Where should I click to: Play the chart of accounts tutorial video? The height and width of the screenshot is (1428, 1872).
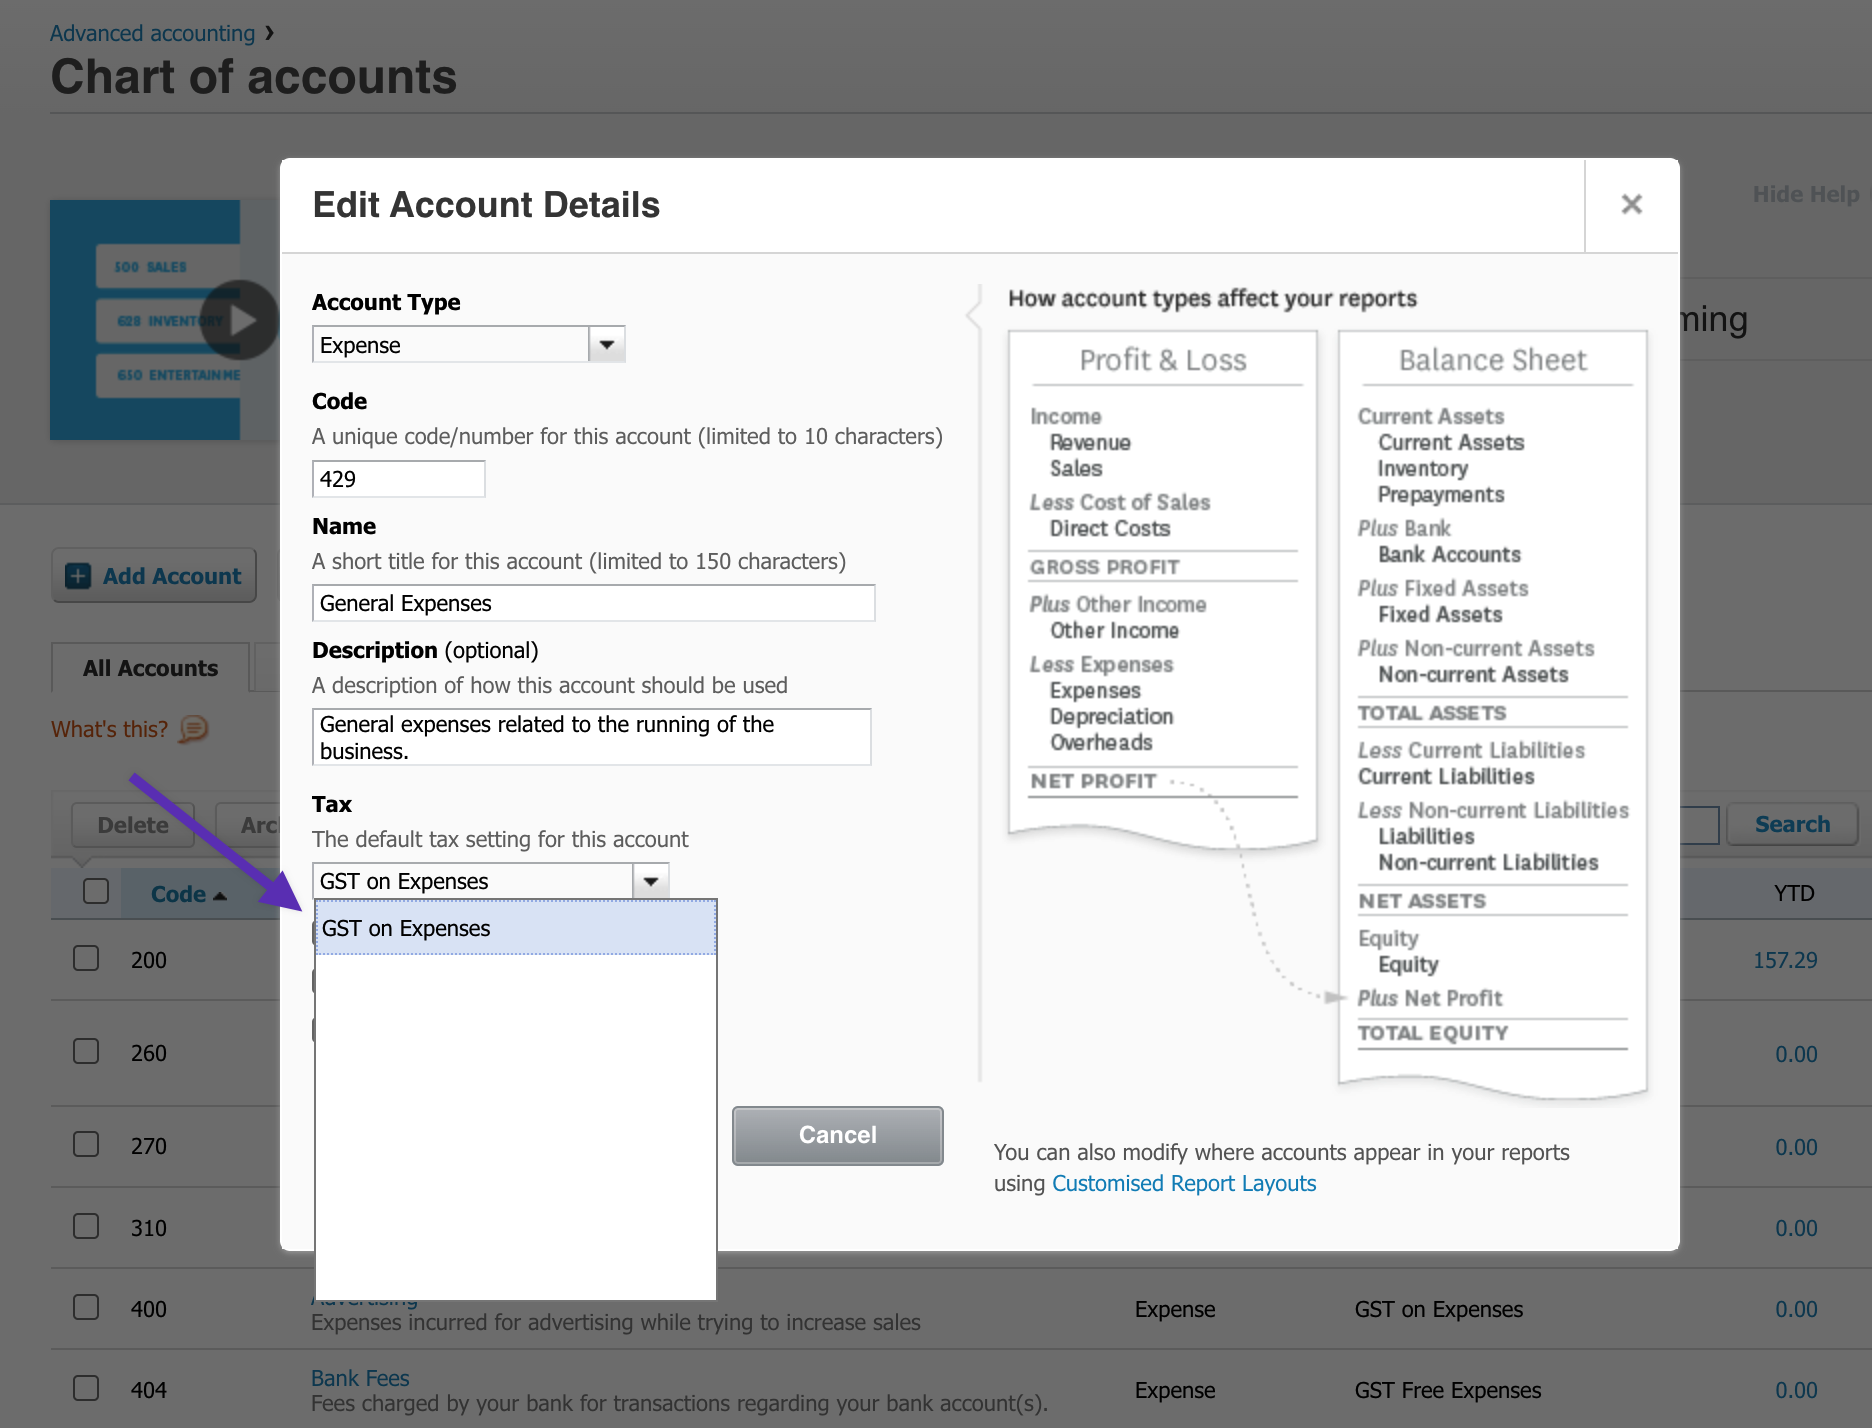241,320
